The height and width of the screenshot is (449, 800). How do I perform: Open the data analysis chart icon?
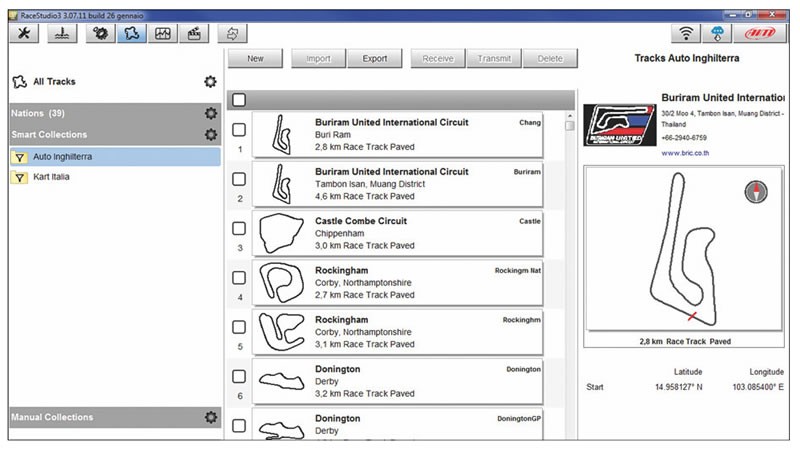coord(163,34)
